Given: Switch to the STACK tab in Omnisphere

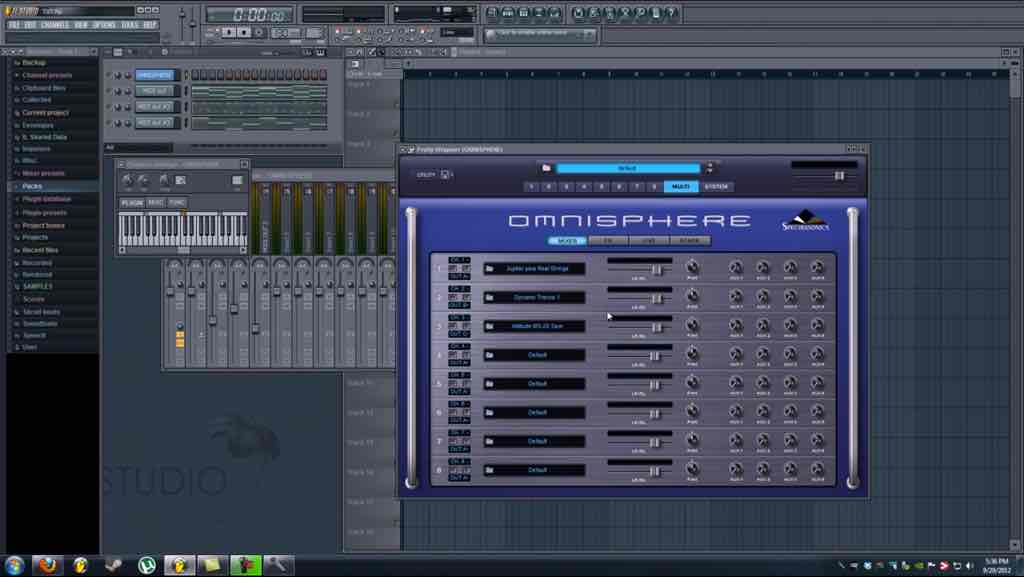Looking at the screenshot, I should point(690,241).
